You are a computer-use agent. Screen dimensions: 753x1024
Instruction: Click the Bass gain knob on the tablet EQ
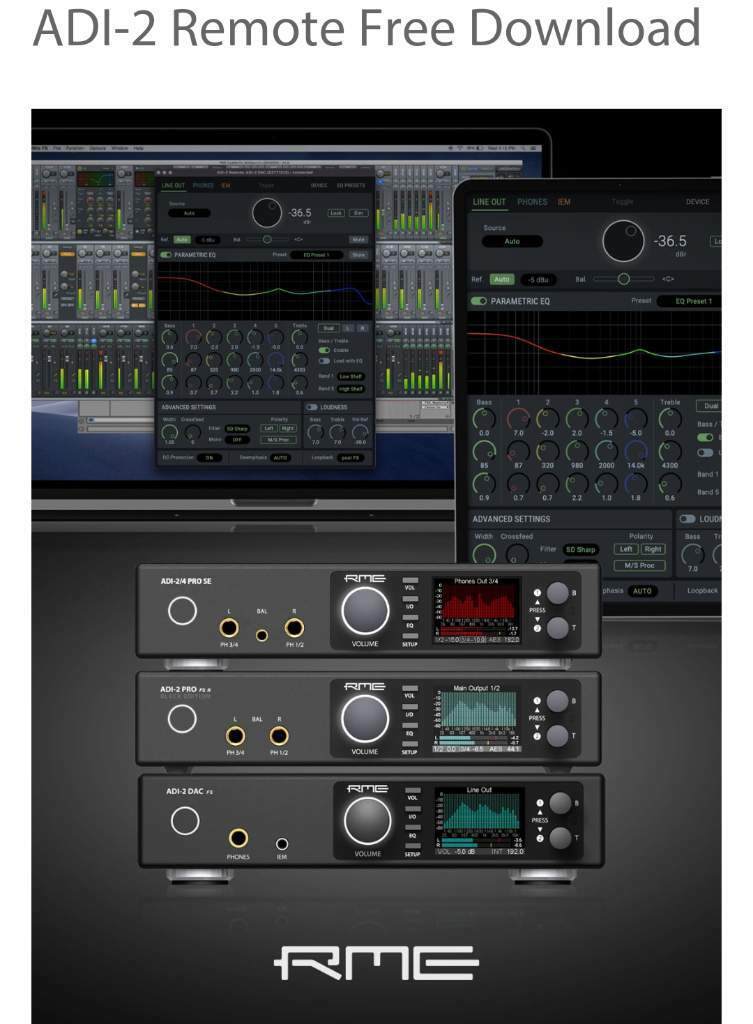tap(484, 419)
